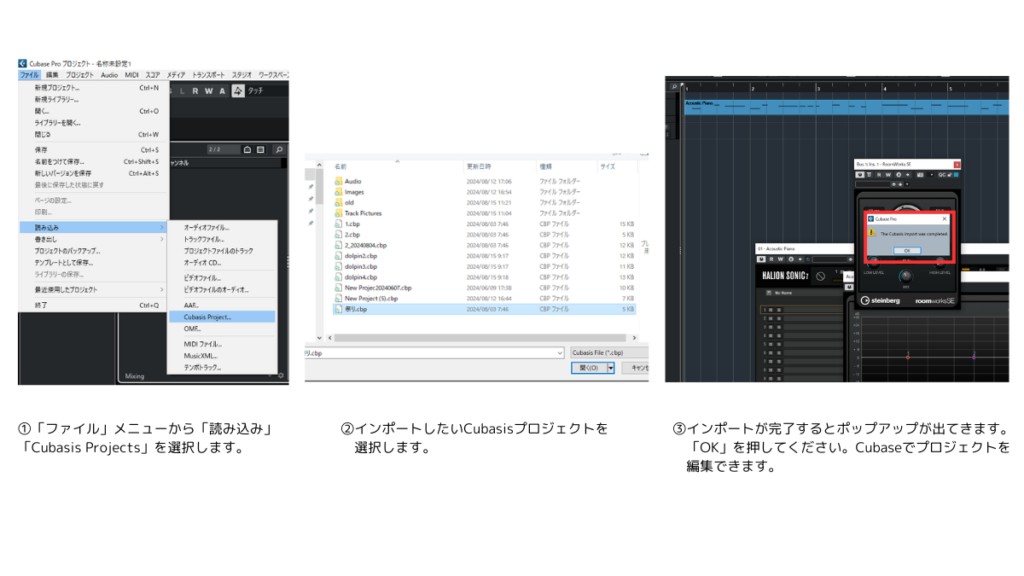Sort files by the 更新日時 column header
Image resolution: width=1024 pixels, height=576 pixels.
click(x=500, y=167)
